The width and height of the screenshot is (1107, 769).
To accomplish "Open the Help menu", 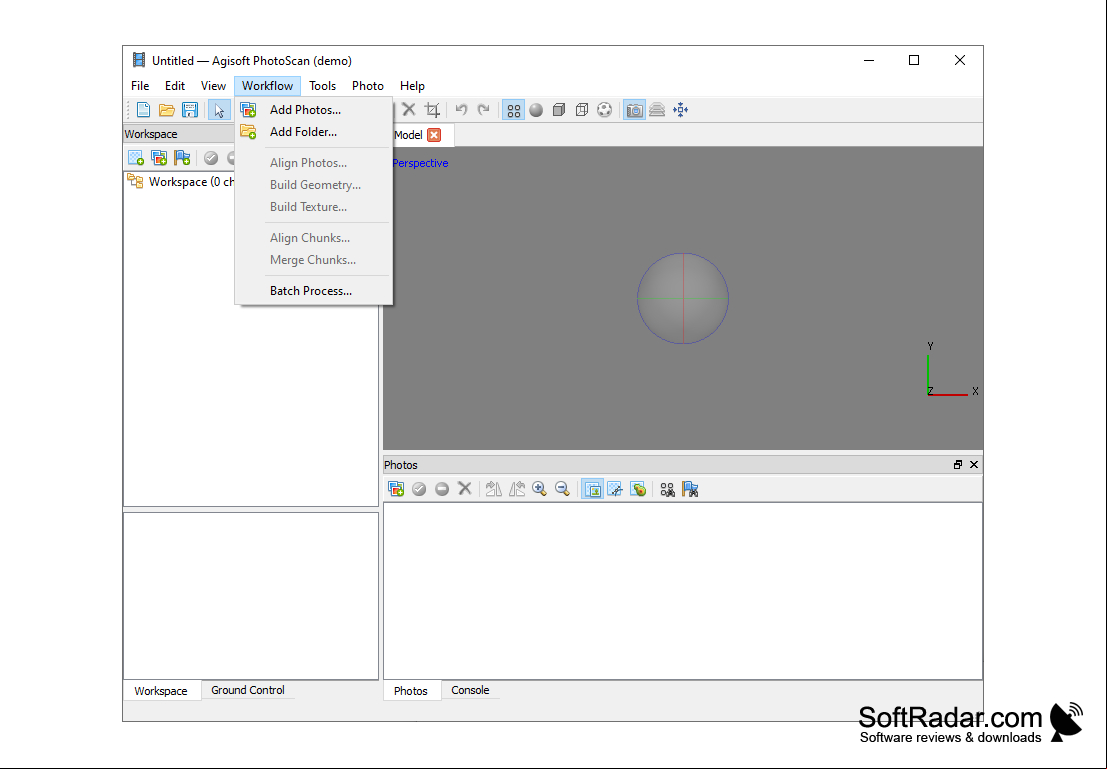I will (412, 85).
